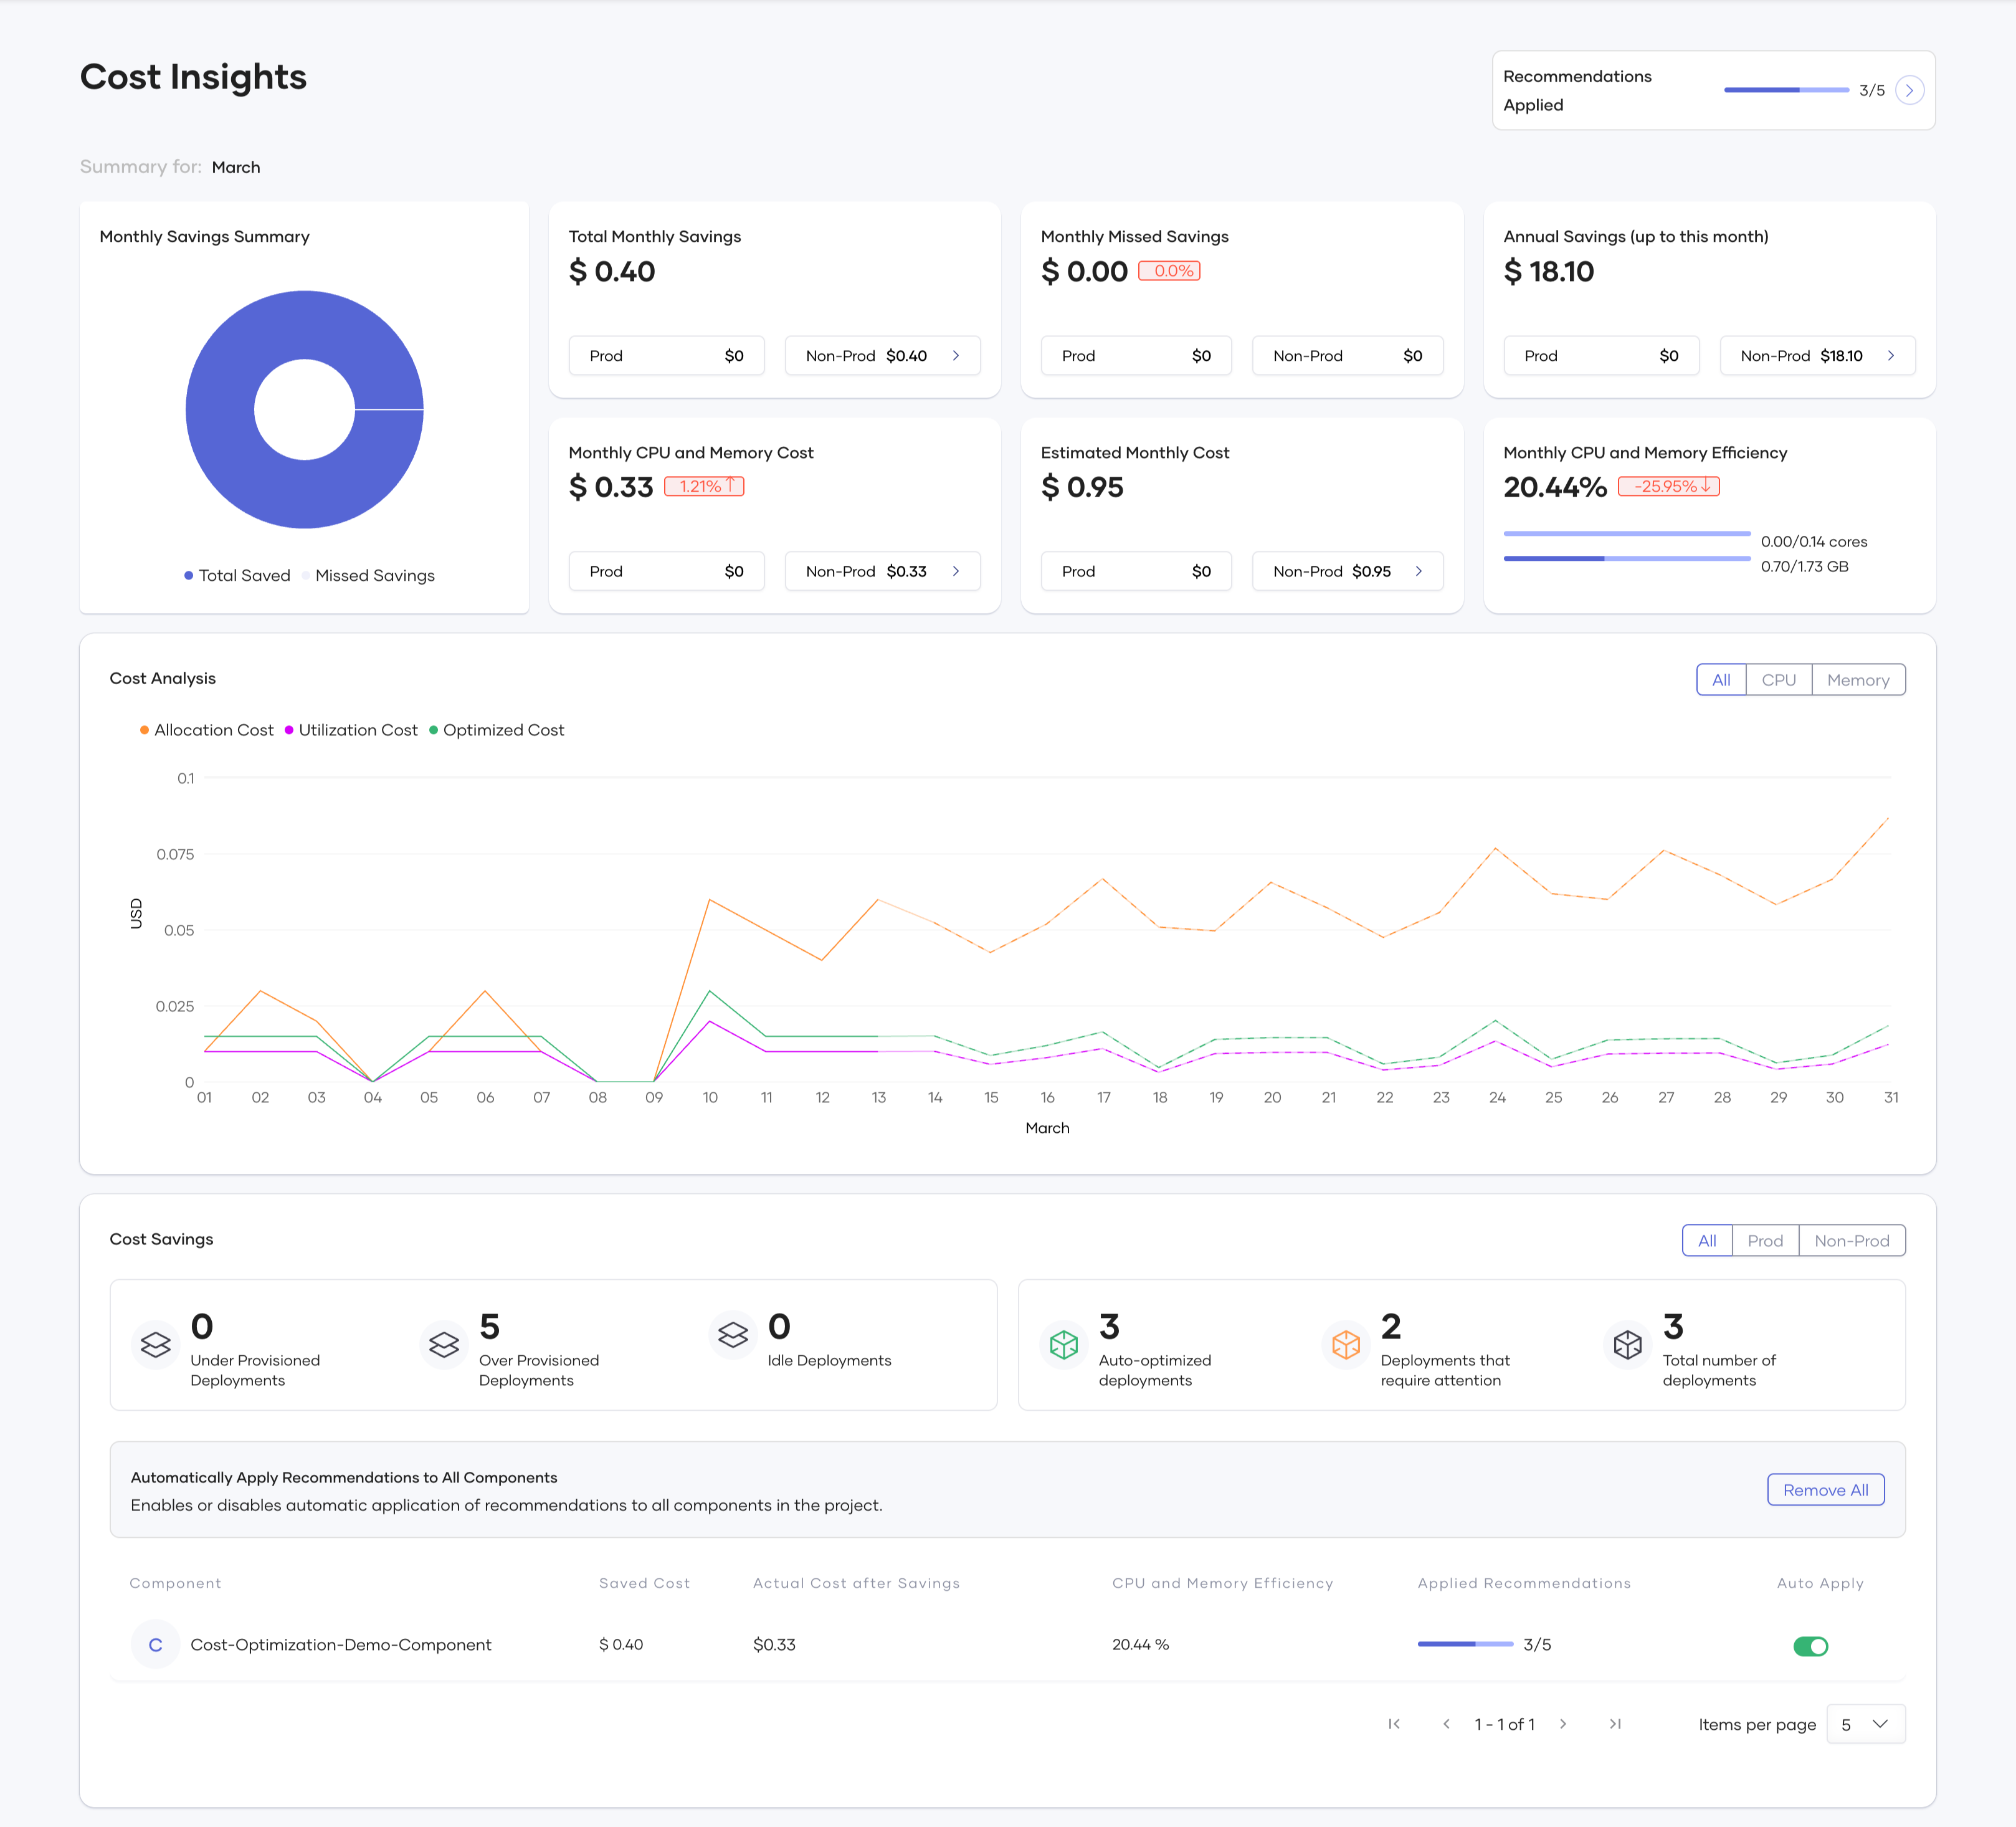The image size is (2016, 1827).
Task: Select the Memory view in Cost Analysis
Action: (x=1858, y=679)
